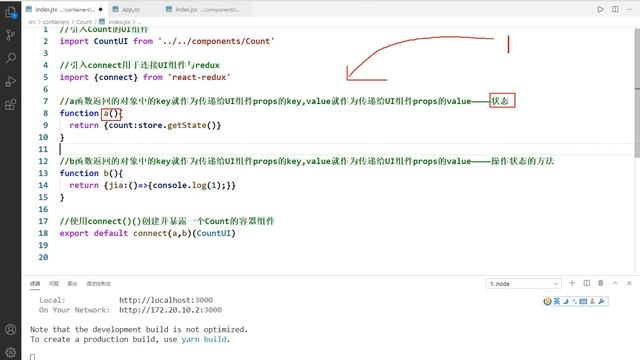Click the 'Local:' terminal label
640x360 pixels.
(52, 300)
